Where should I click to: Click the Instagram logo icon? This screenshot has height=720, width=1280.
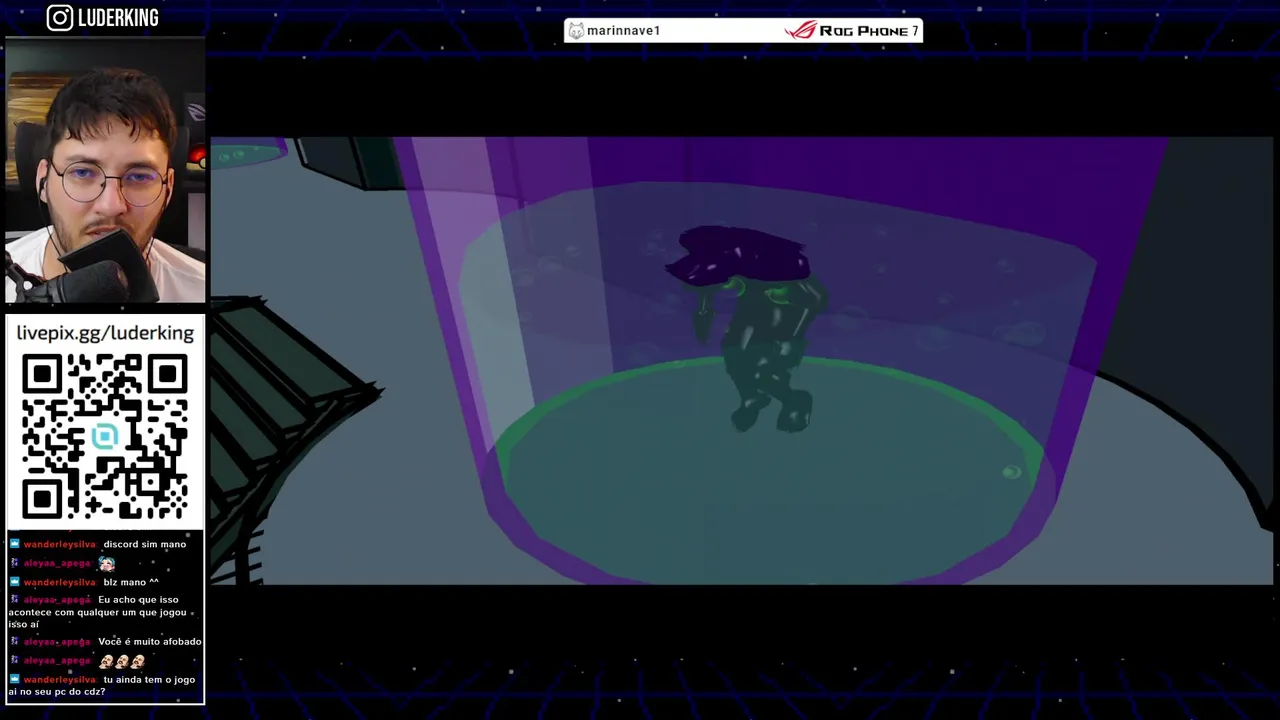60,18
